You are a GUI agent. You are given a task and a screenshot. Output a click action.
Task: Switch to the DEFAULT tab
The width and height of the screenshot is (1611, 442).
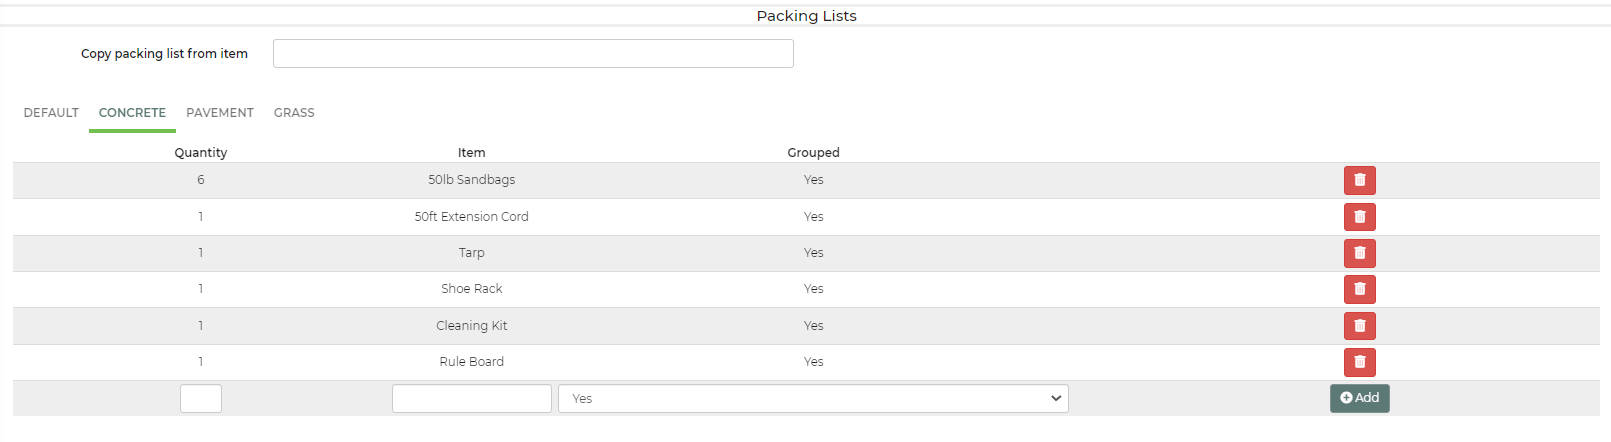click(x=51, y=113)
